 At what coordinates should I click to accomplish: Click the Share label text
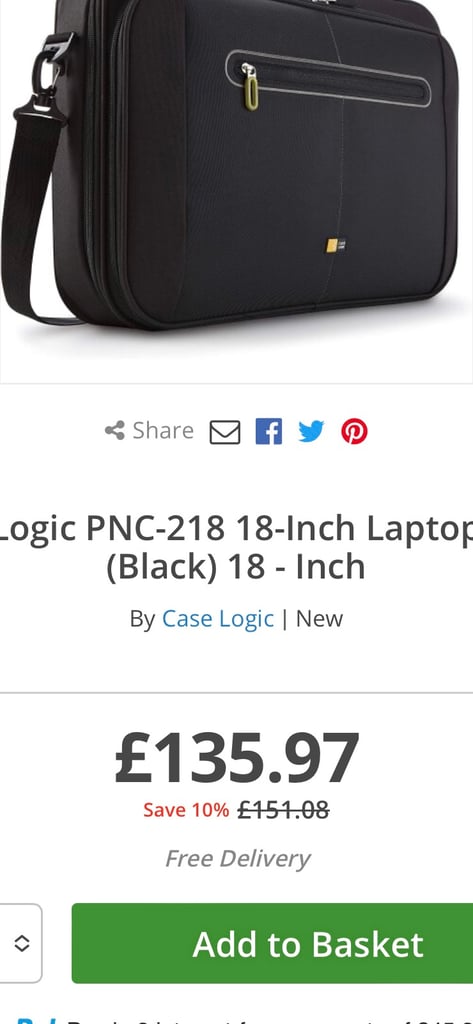click(163, 431)
